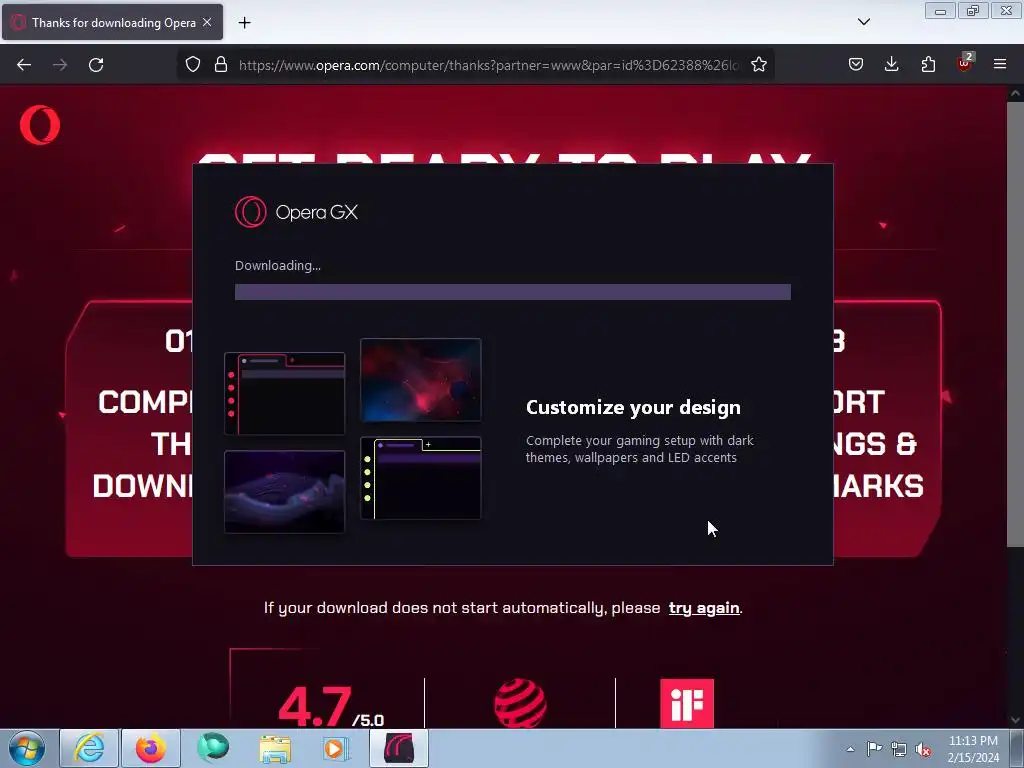This screenshot has height=768, width=1024.
Task: Open Action Center flag icon
Action: coord(874,749)
